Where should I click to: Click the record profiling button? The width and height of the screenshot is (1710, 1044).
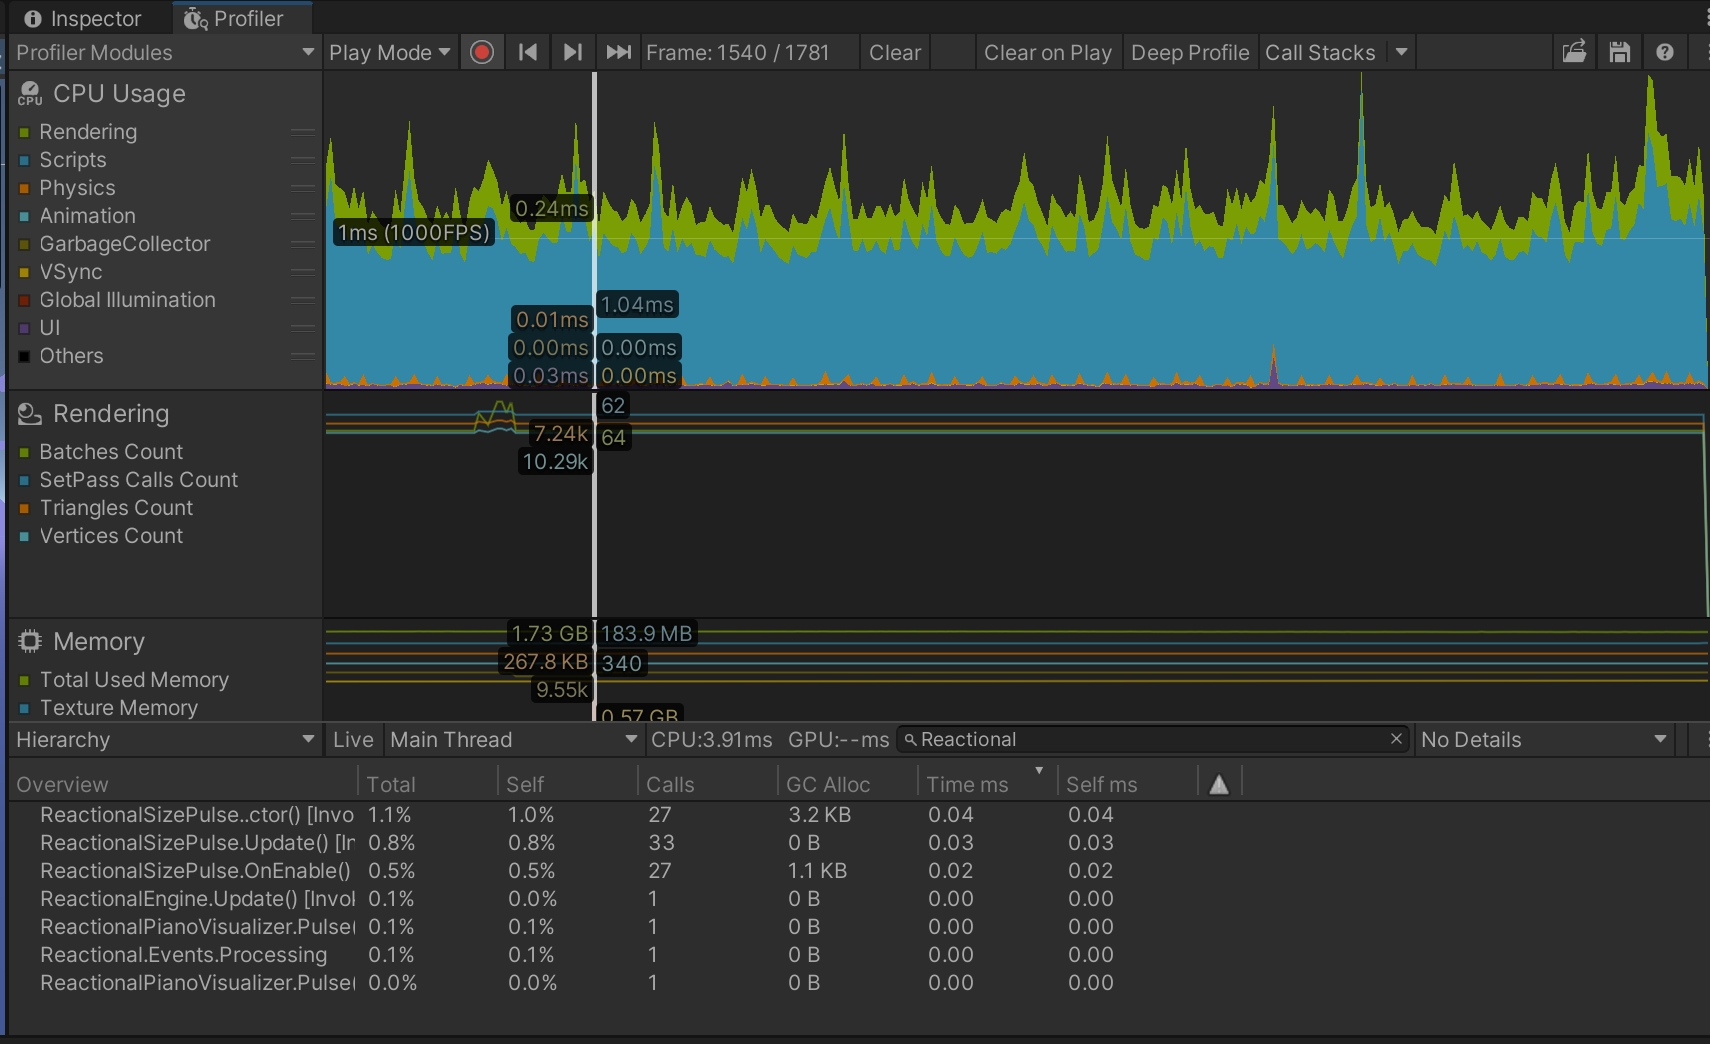click(482, 52)
